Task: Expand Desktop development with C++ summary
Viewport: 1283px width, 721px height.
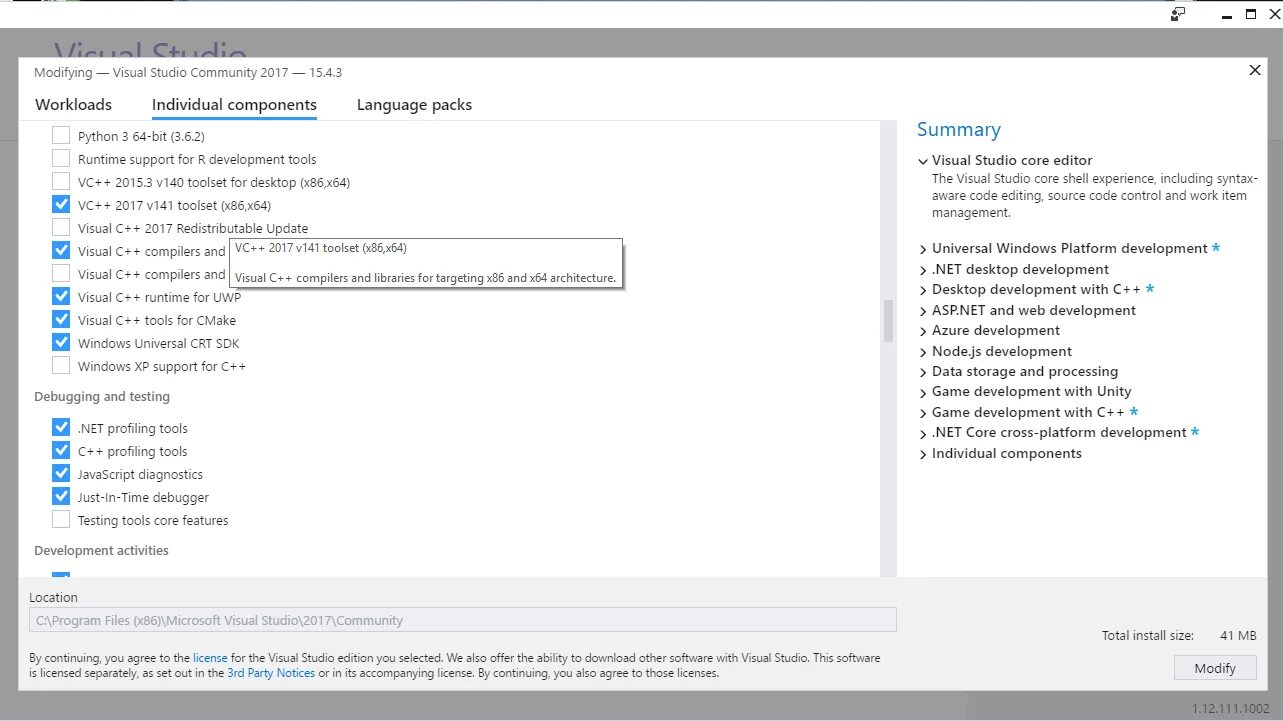Action: [x=923, y=290]
